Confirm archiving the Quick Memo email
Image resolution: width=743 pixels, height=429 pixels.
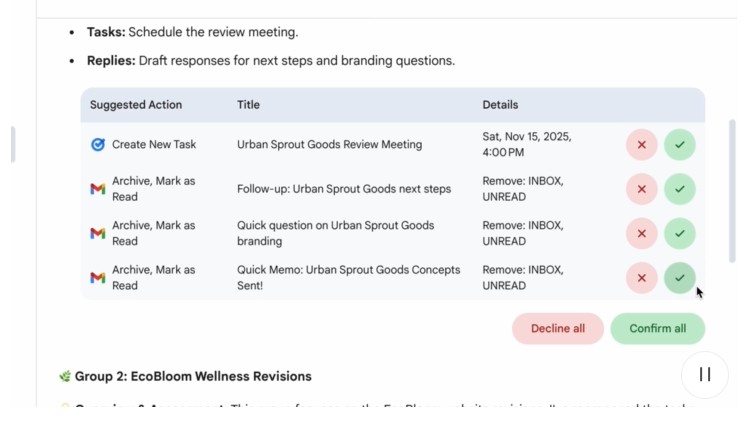pos(680,278)
